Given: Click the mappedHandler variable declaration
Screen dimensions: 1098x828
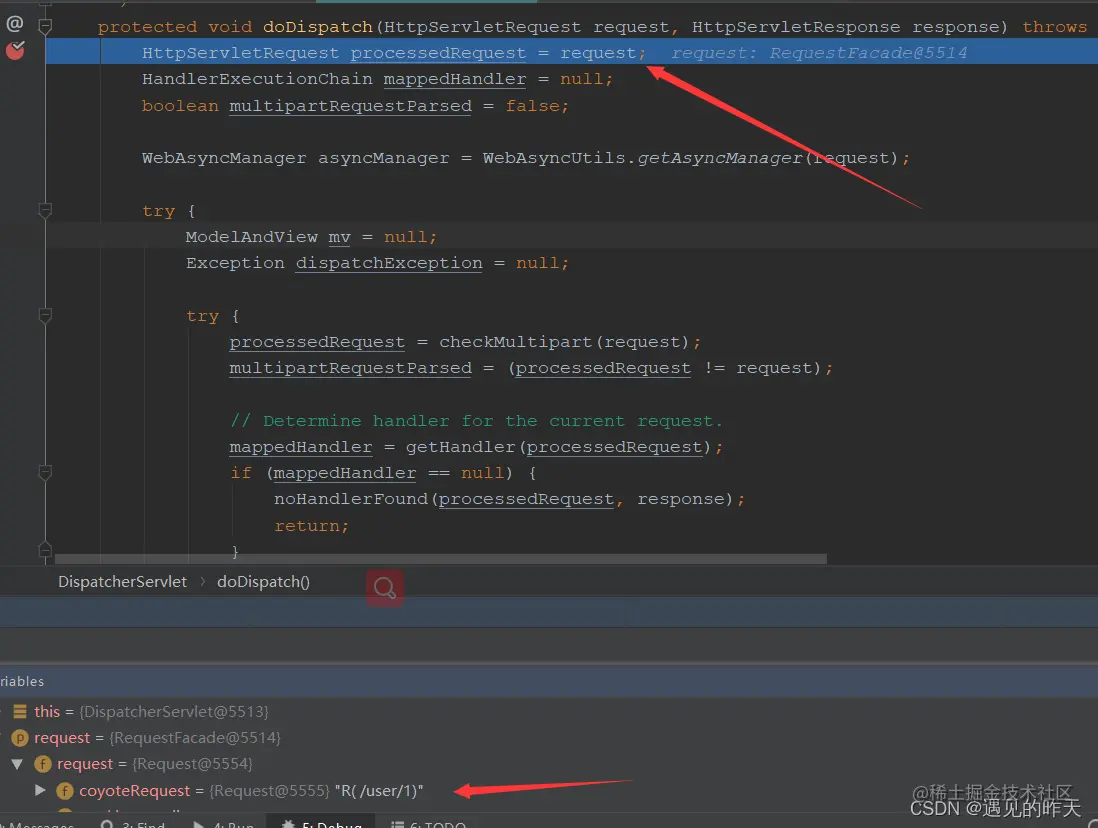Looking at the screenshot, I should pos(454,79).
